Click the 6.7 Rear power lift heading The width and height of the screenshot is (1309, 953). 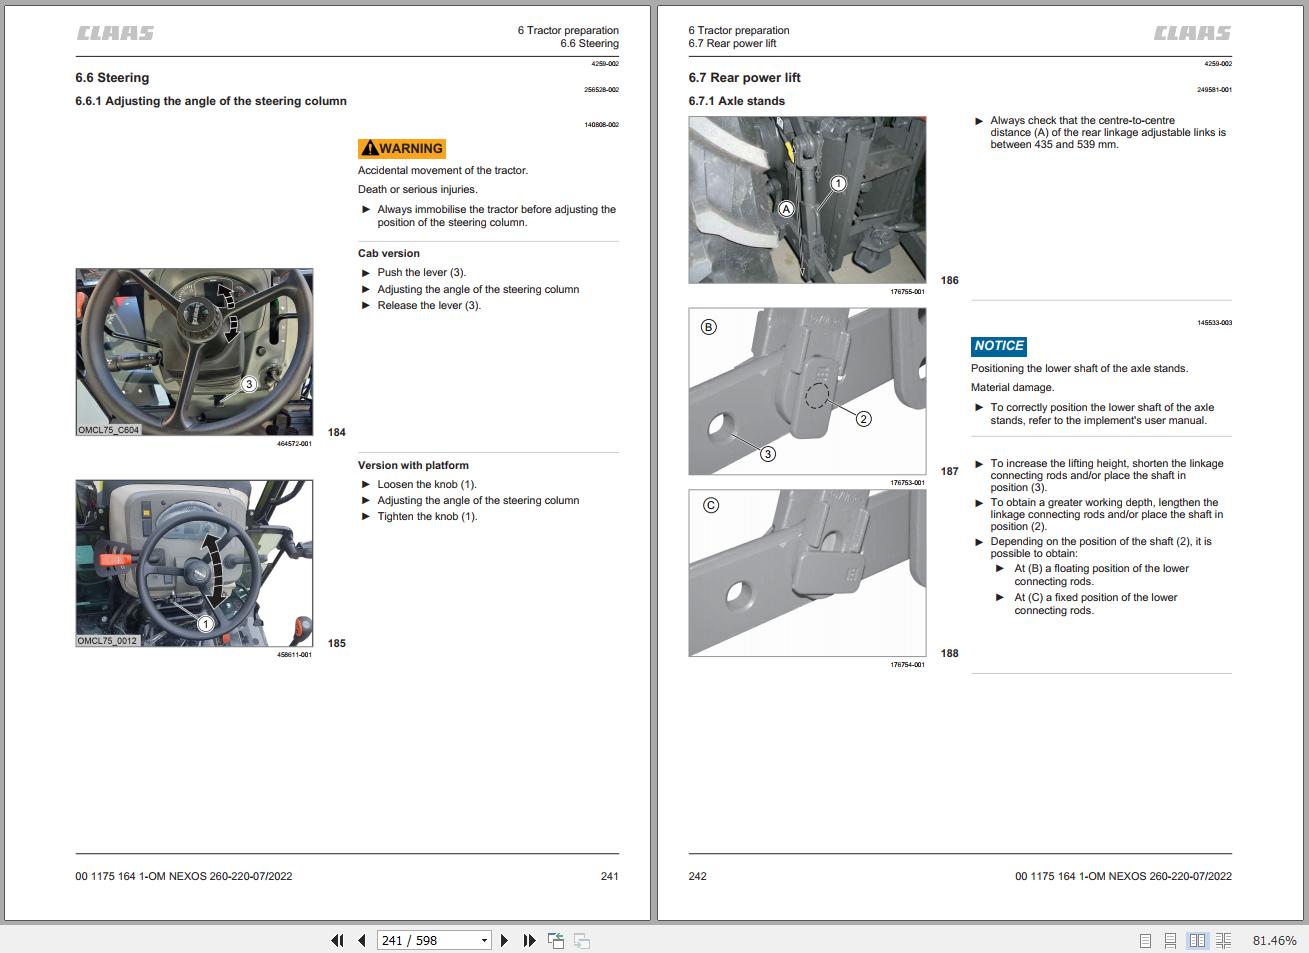[744, 78]
